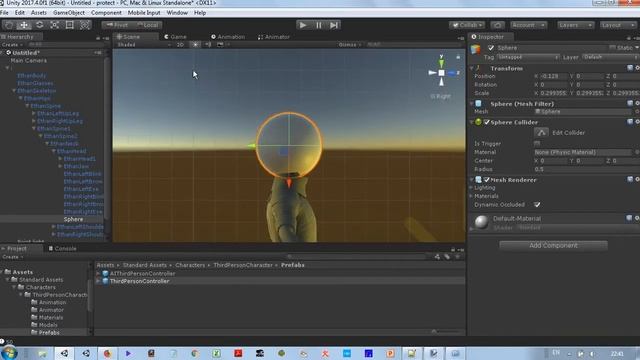Toggle the Mesh Renderer enabled checkbox

click(487, 180)
